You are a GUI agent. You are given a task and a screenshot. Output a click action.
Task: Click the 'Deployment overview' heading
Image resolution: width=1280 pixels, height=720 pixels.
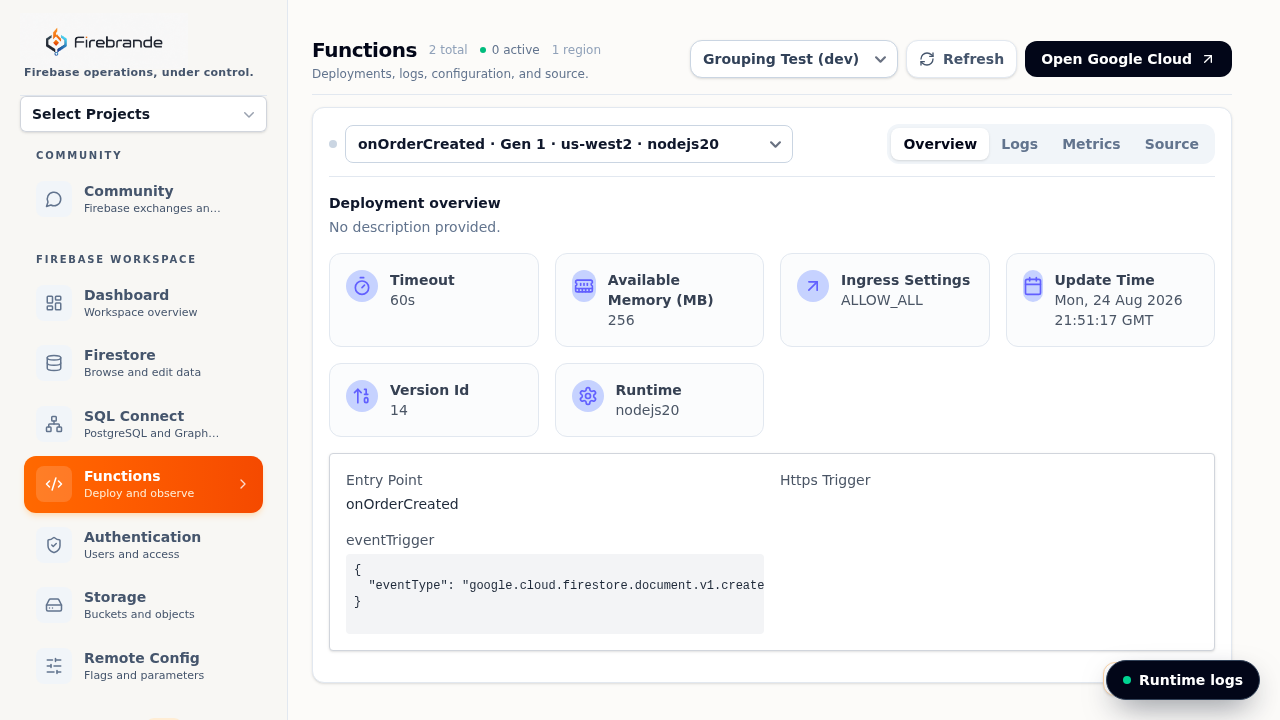point(415,203)
